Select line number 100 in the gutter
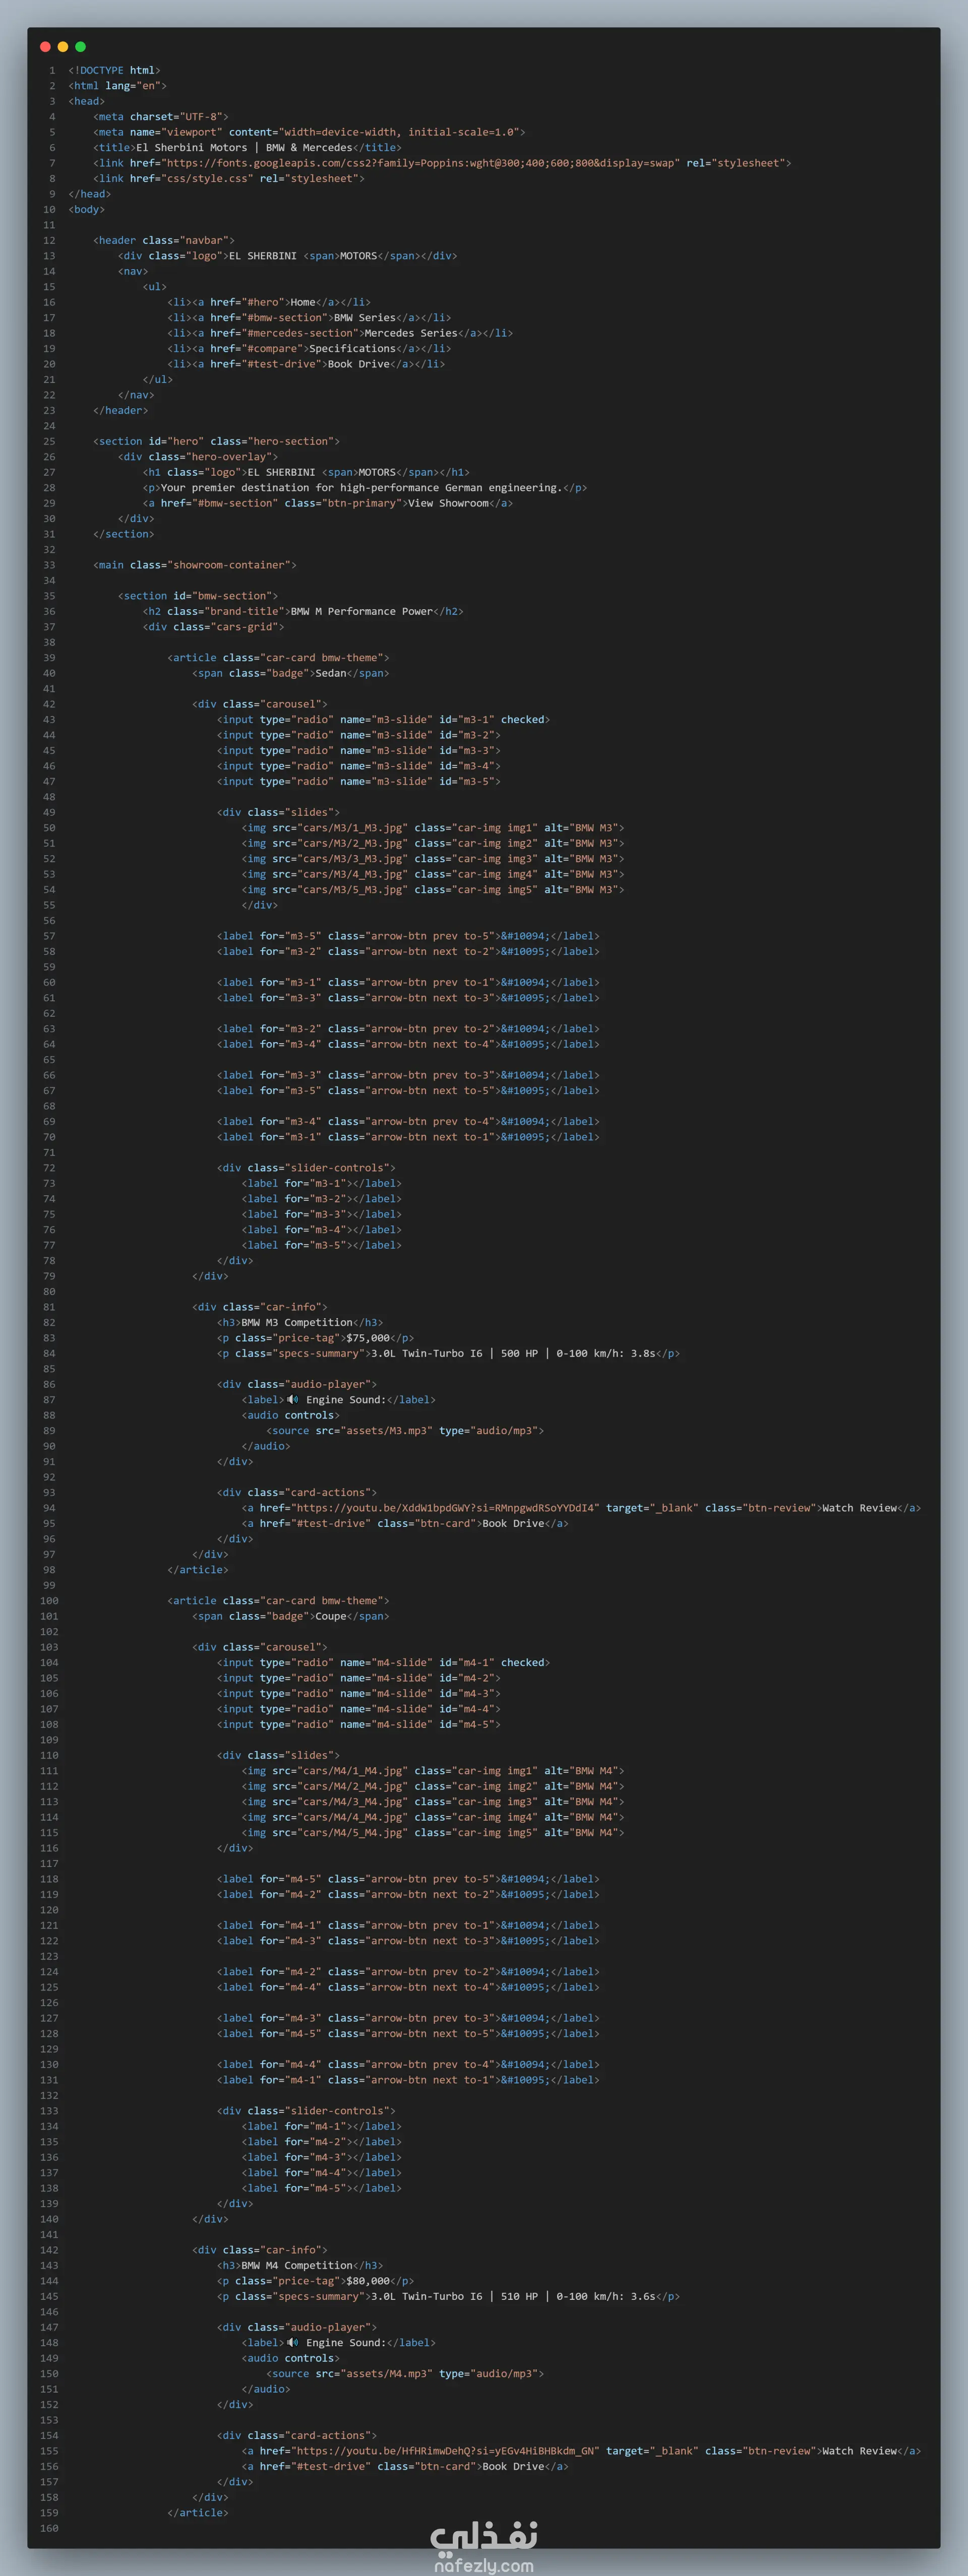The width and height of the screenshot is (968, 2576). pos(49,1601)
